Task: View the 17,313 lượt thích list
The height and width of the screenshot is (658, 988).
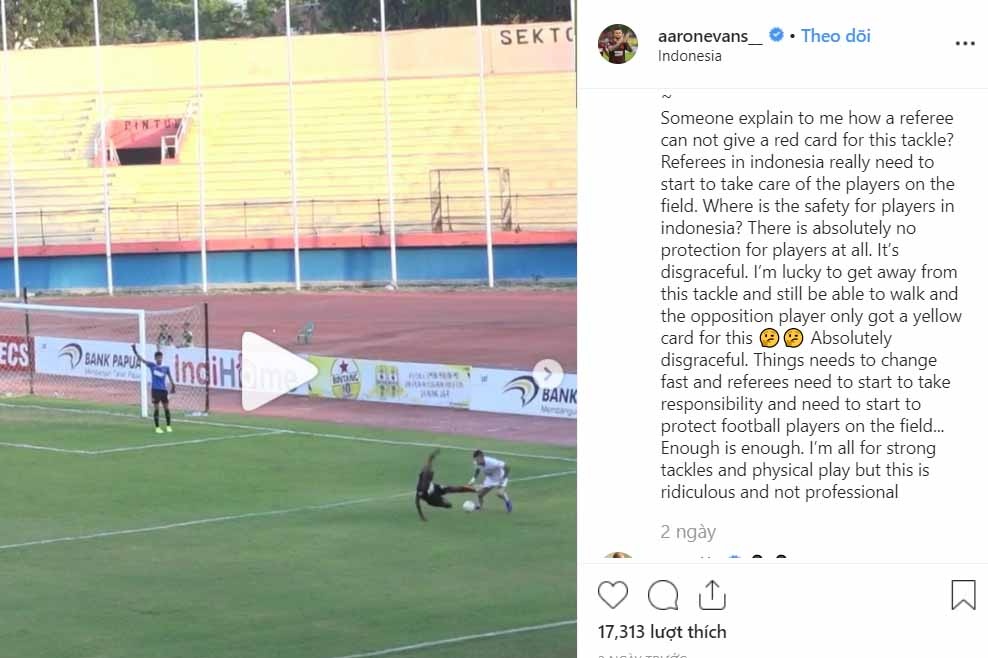Action: point(662,632)
